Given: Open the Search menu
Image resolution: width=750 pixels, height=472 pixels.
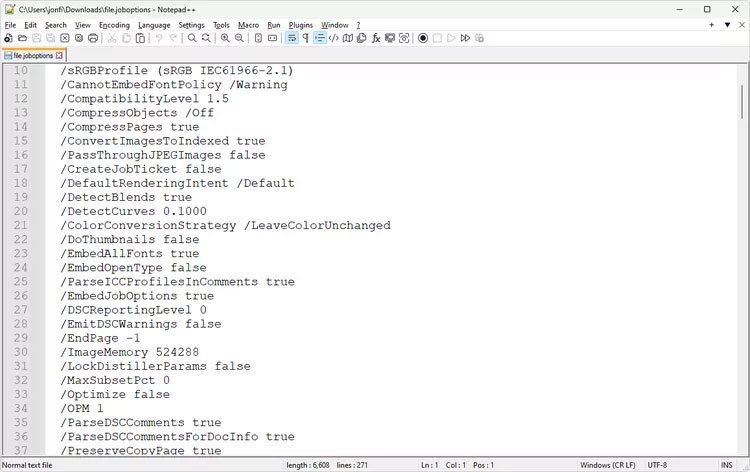Looking at the screenshot, I should point(56,25).
